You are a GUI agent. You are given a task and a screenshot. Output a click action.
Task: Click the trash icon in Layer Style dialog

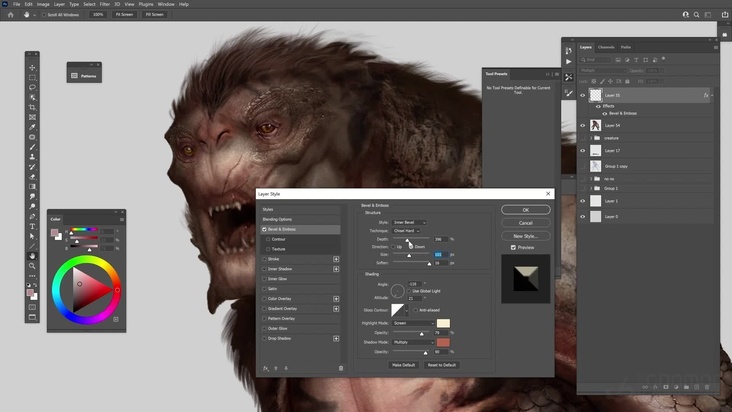click(341, 368)
